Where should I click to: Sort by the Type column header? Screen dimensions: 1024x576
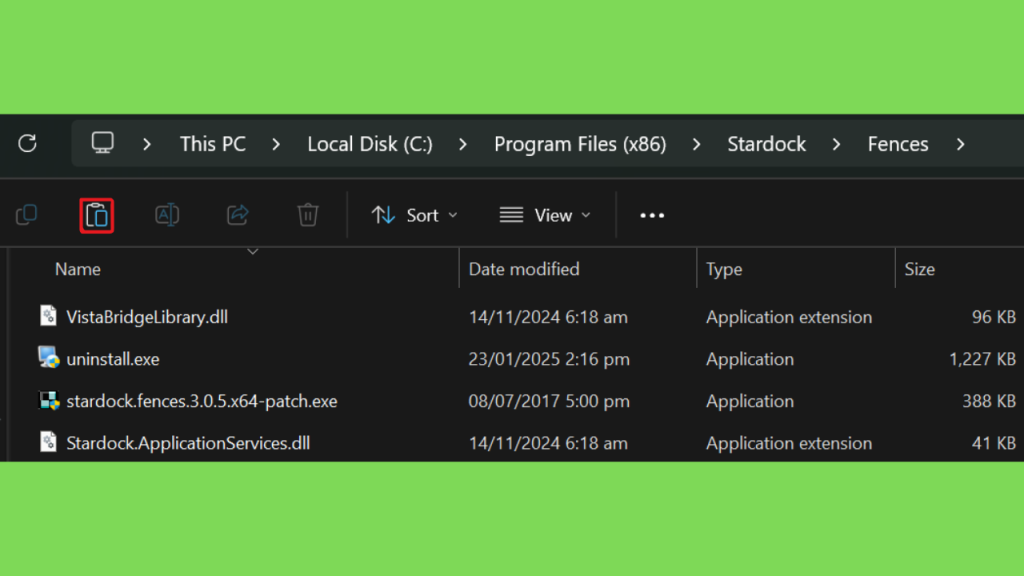click(724, 269)
